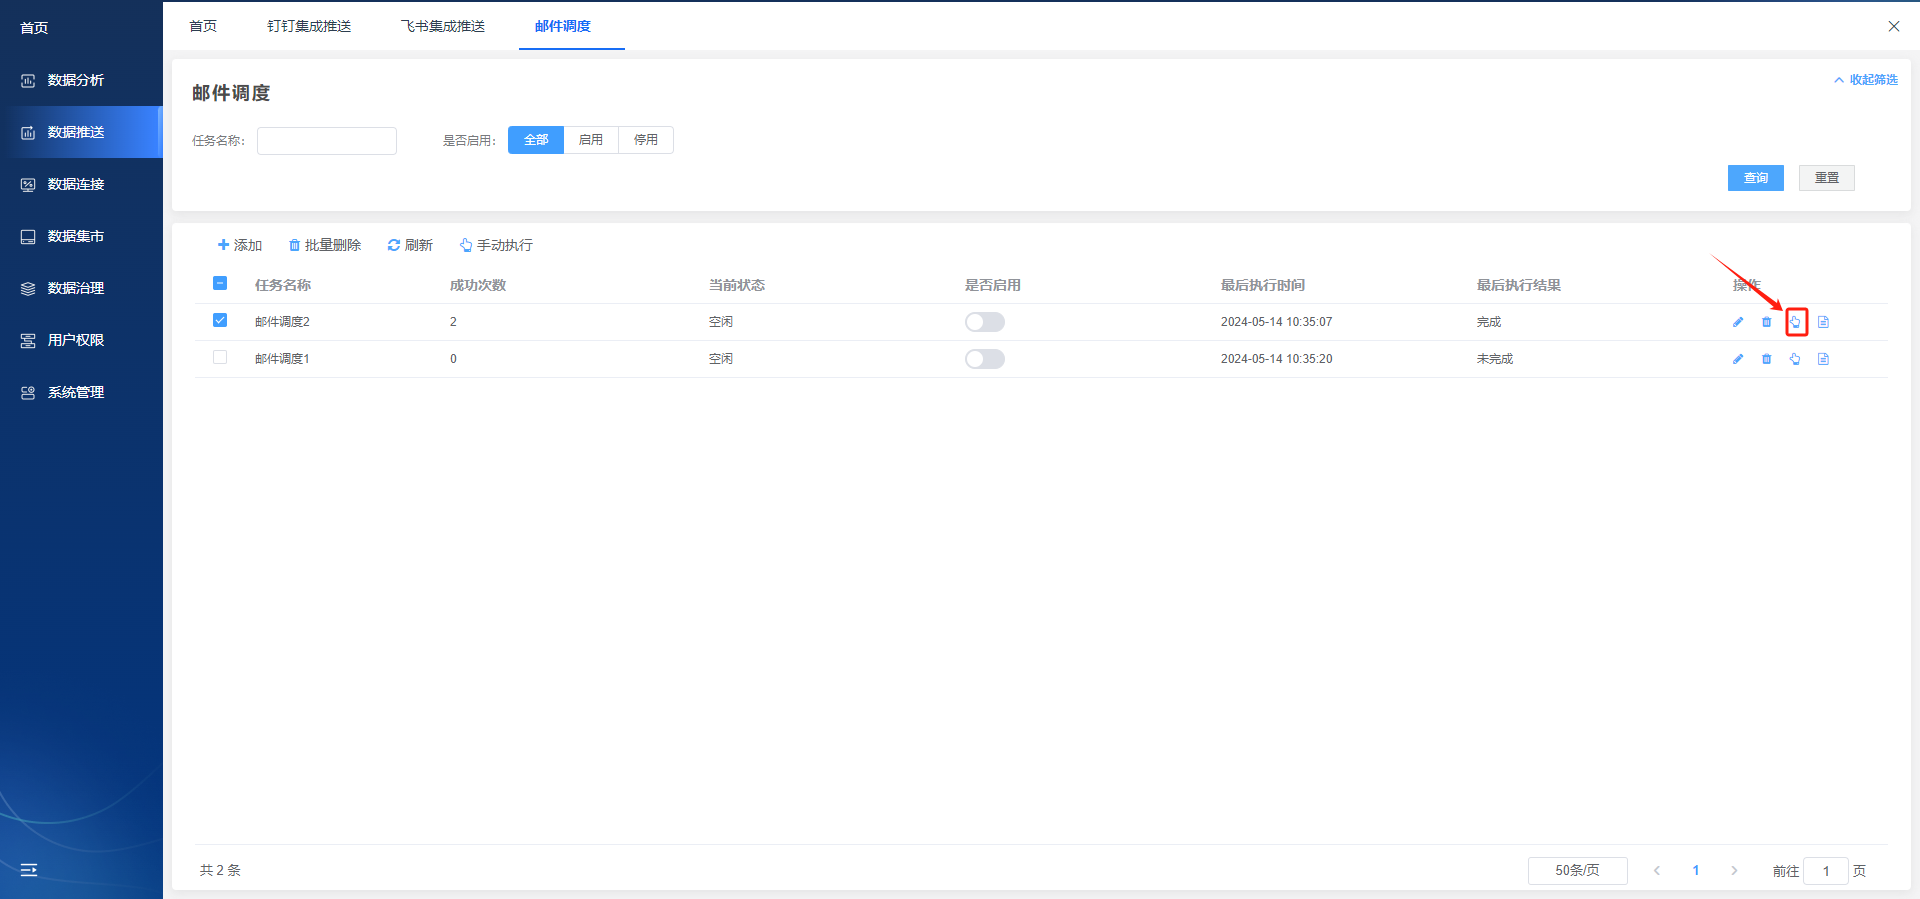Open 用户权限 in the sidebar
Image resolution: width=1920 pixels, height=899 pixels.
click(x=80, y=340)
